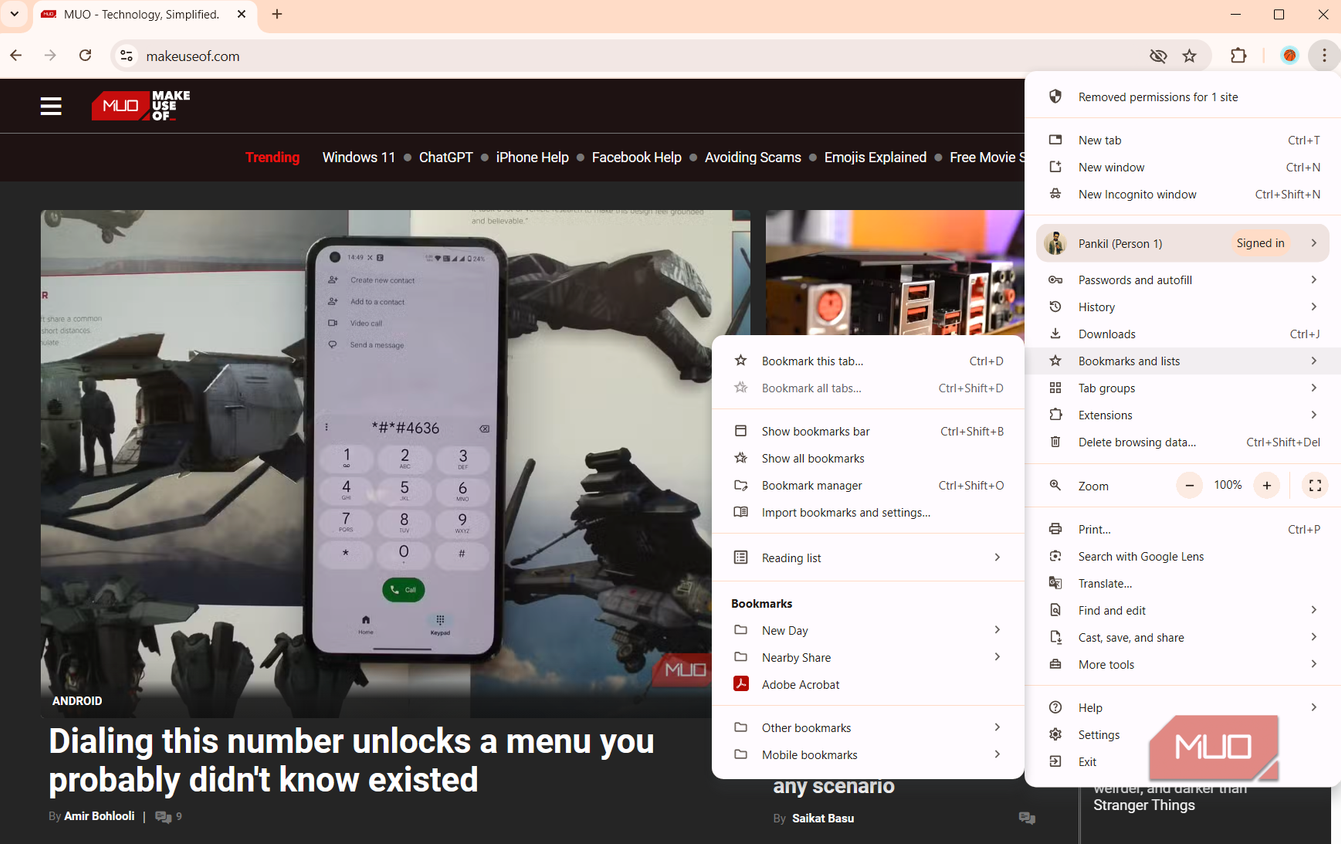Open the MUO hamburger menu

coord(51,106)
